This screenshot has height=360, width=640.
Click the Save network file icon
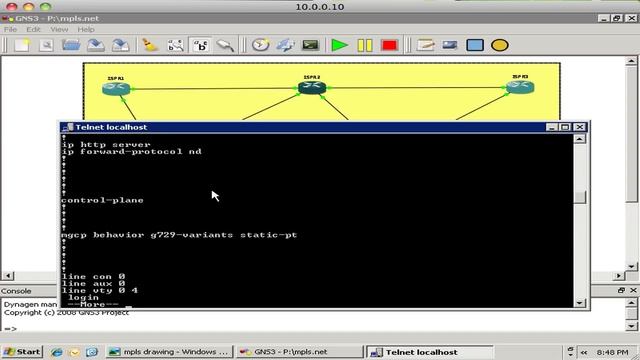96,45
